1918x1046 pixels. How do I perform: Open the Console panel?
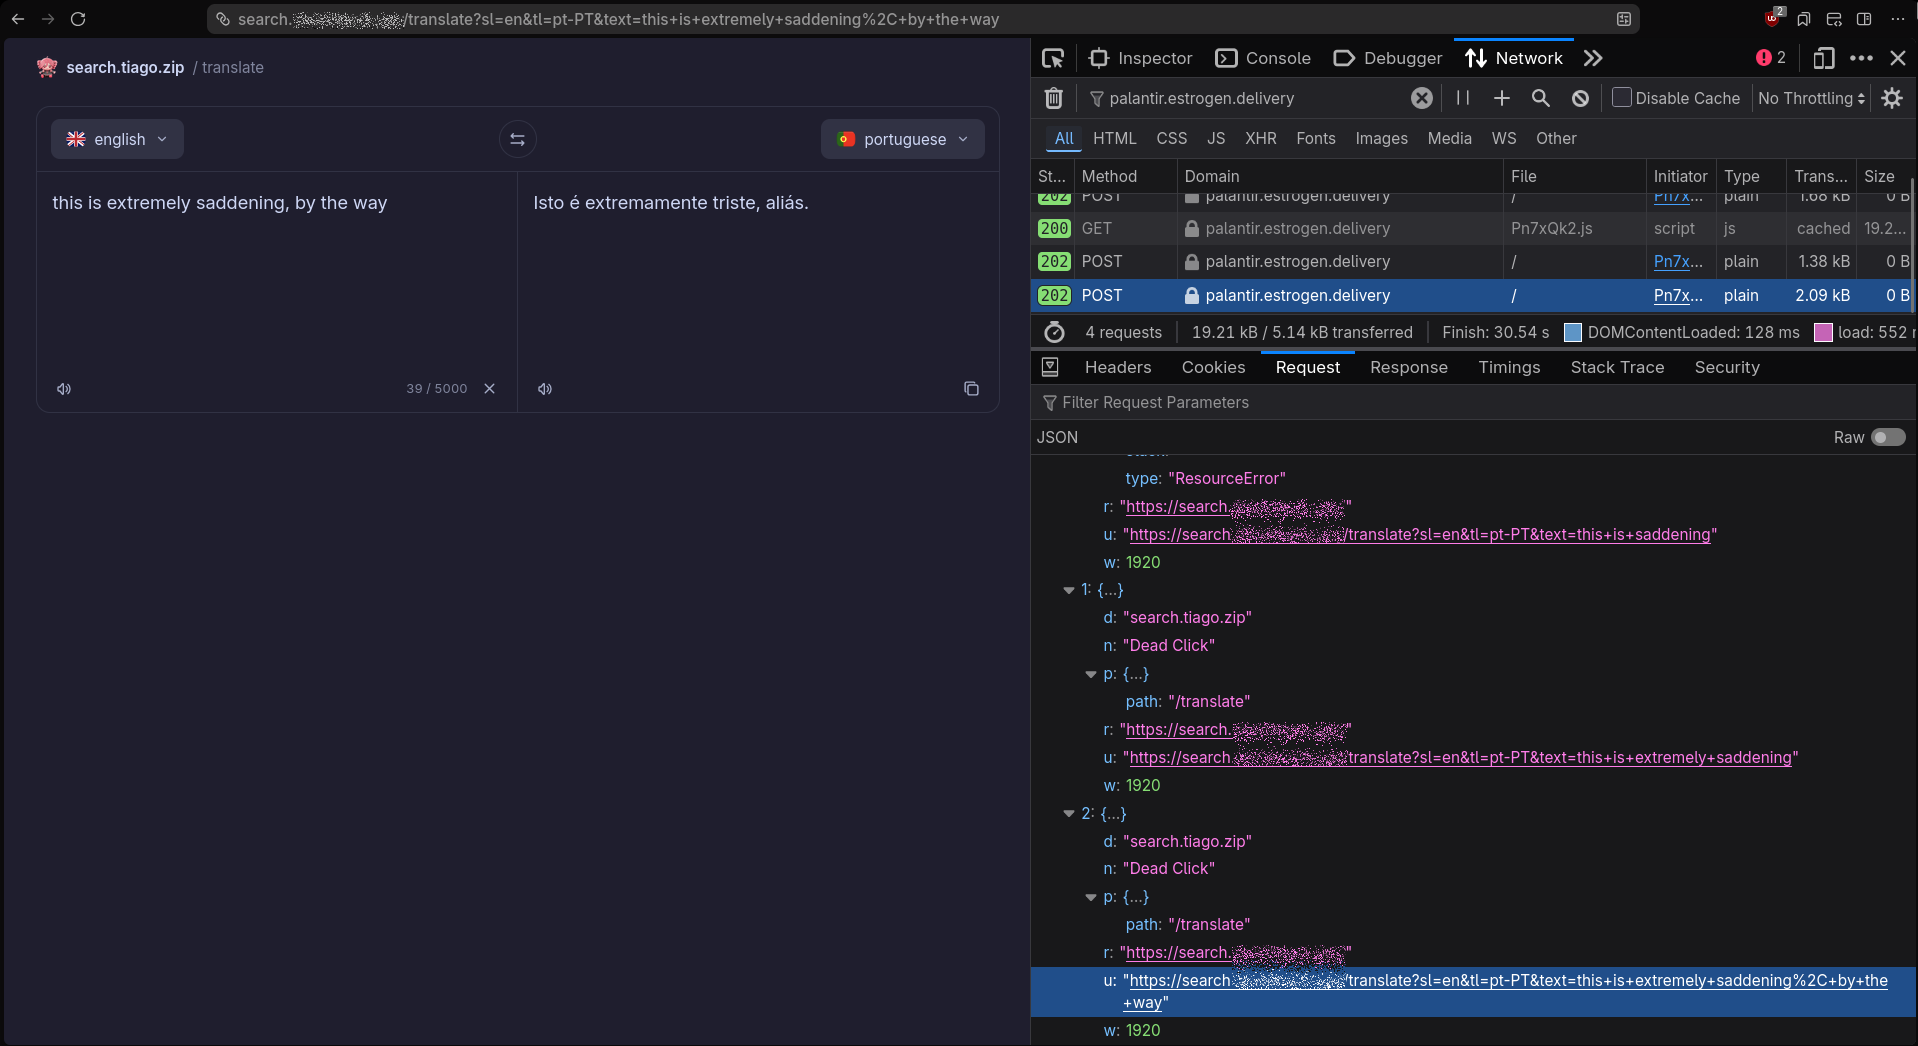[1263, 58]
